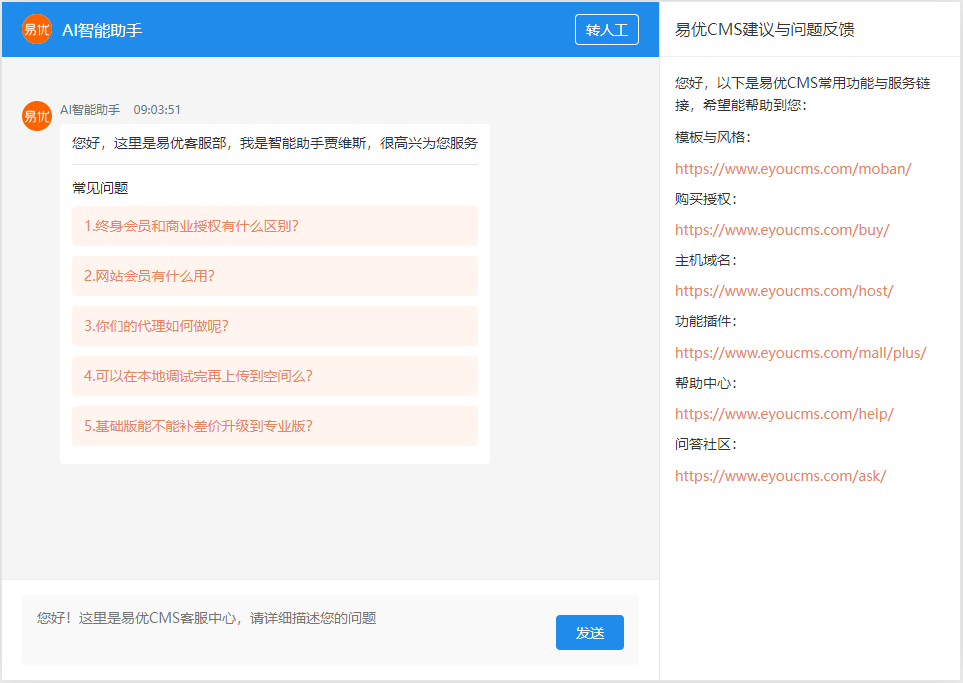Click the 易优 avatar beside the chat message
Viewport: 963px width, 683px height.
[37, 116]
